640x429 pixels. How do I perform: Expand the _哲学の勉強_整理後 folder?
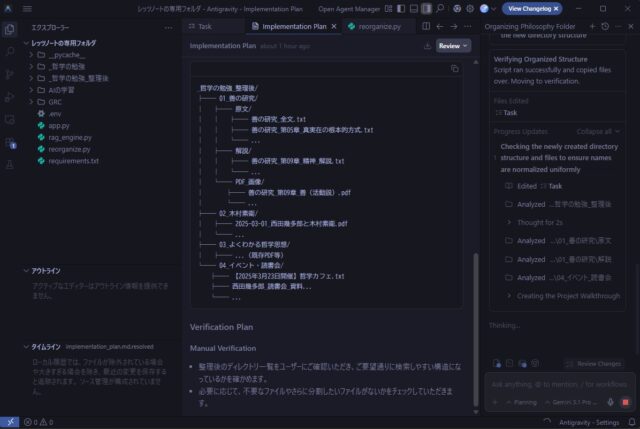point(78,78)
